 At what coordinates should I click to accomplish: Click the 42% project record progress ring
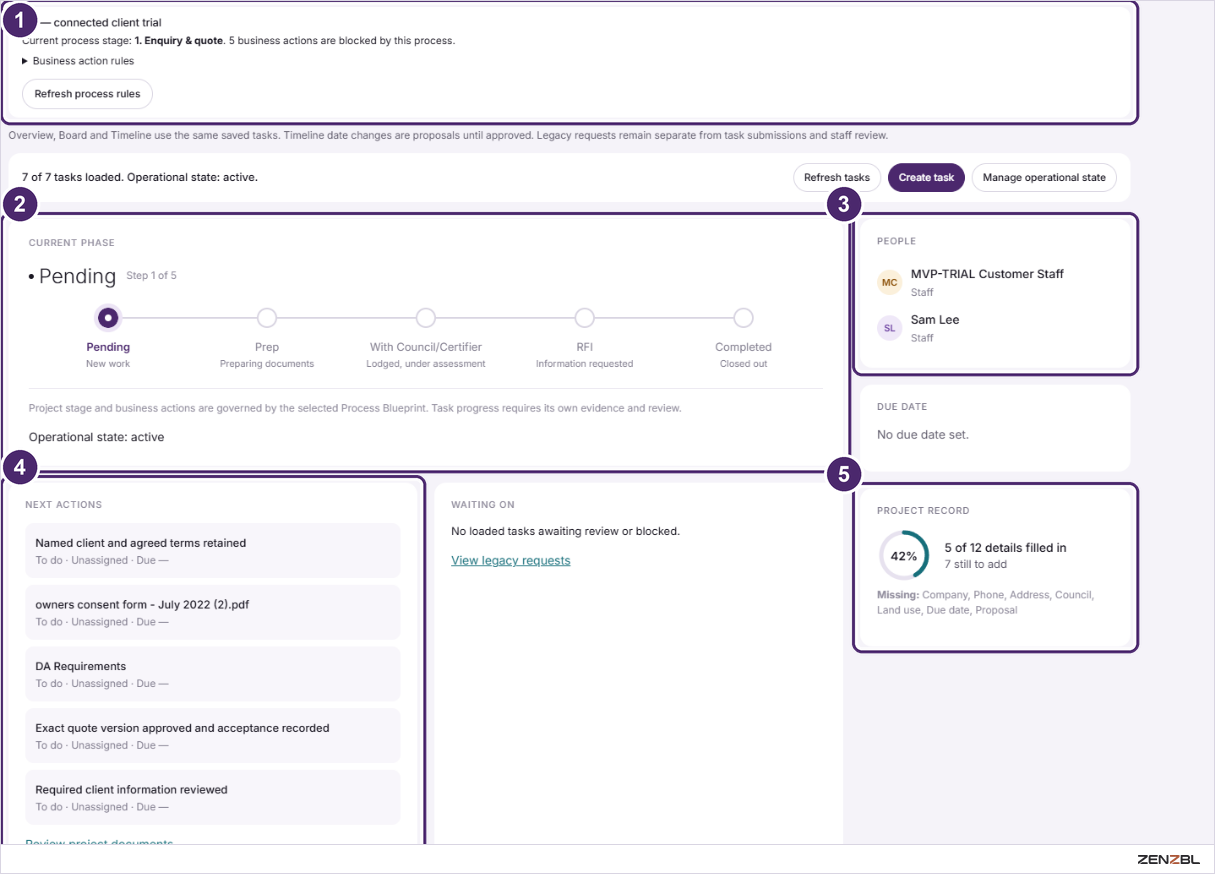point(904,555)
